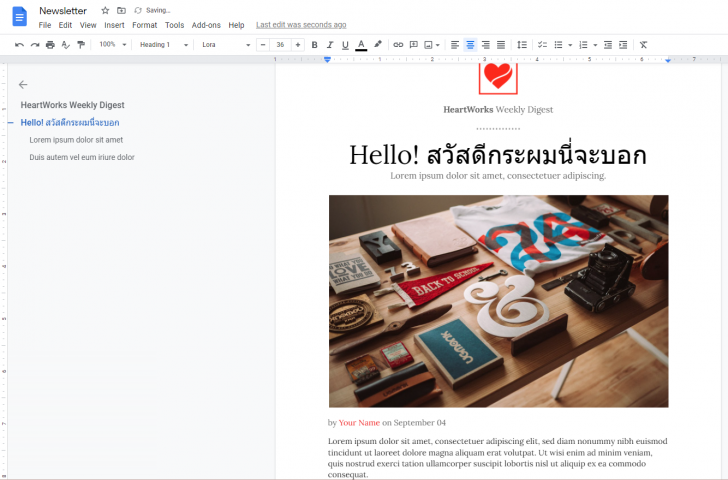The image size is (728, 480).
Task: Go to 'Lorem ipsum dolor sit amet' outline entry
Action: click(x=76, y=140)
